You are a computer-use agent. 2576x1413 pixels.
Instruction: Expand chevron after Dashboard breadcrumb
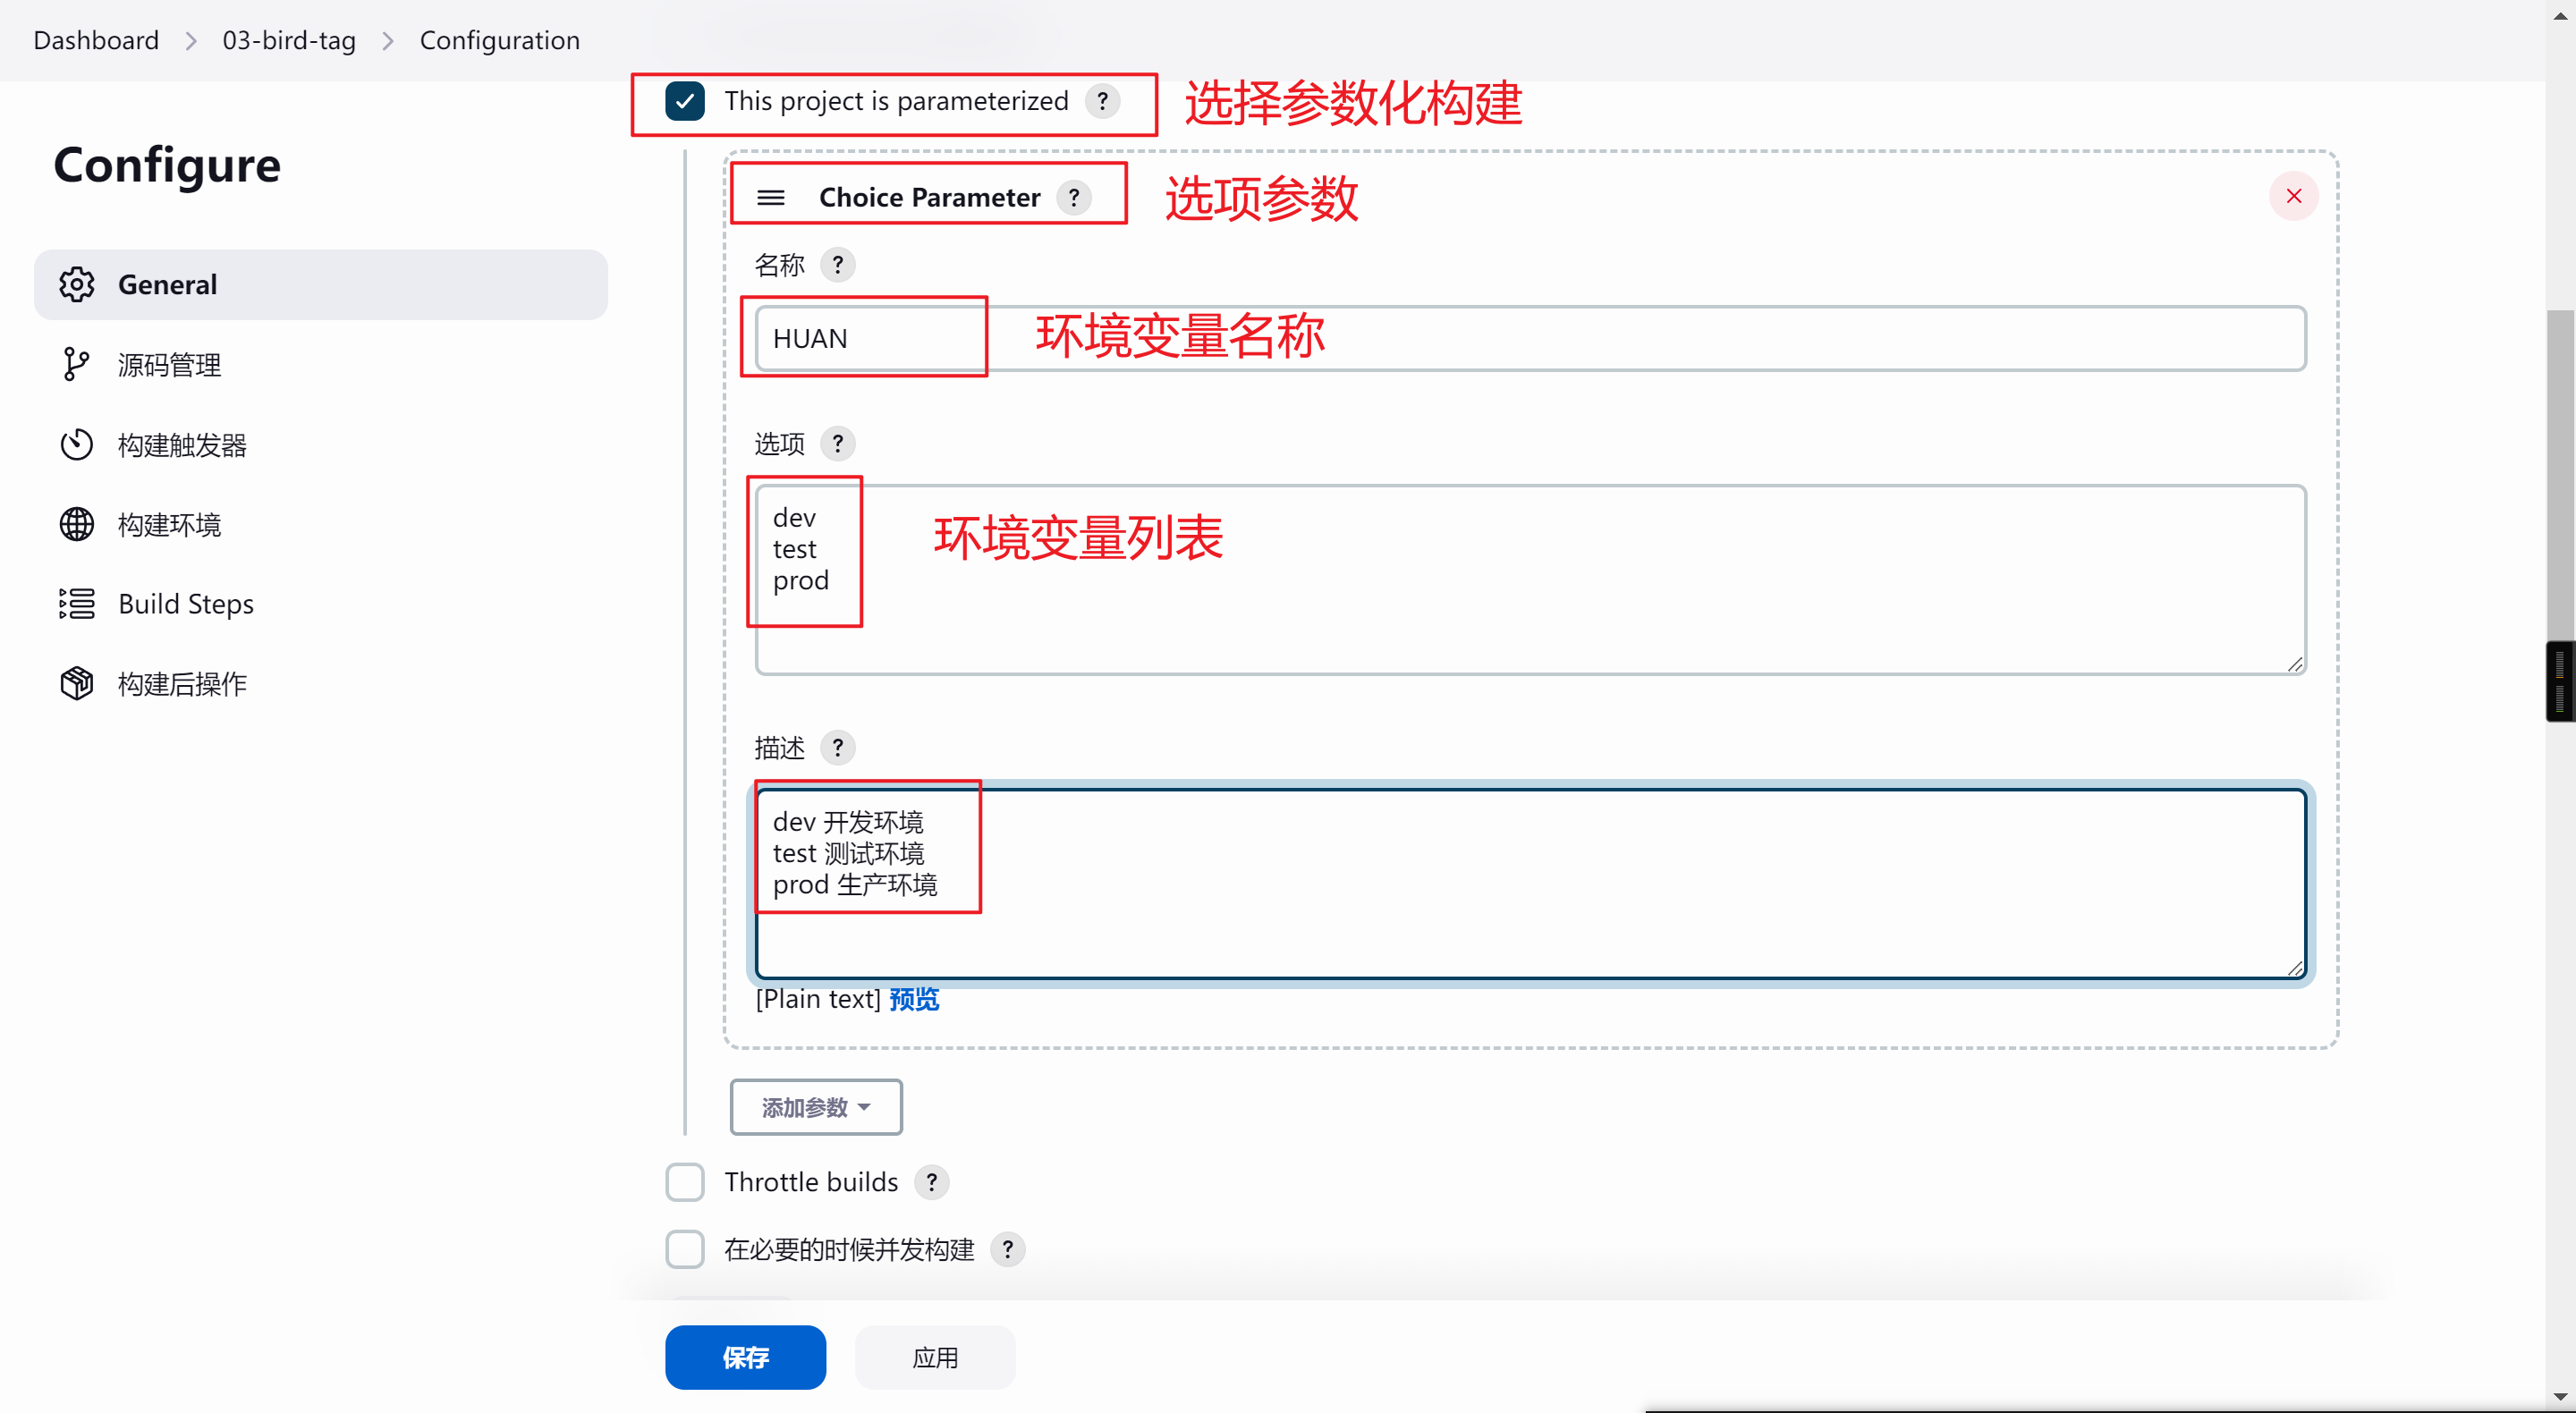(x=190, y=41)
